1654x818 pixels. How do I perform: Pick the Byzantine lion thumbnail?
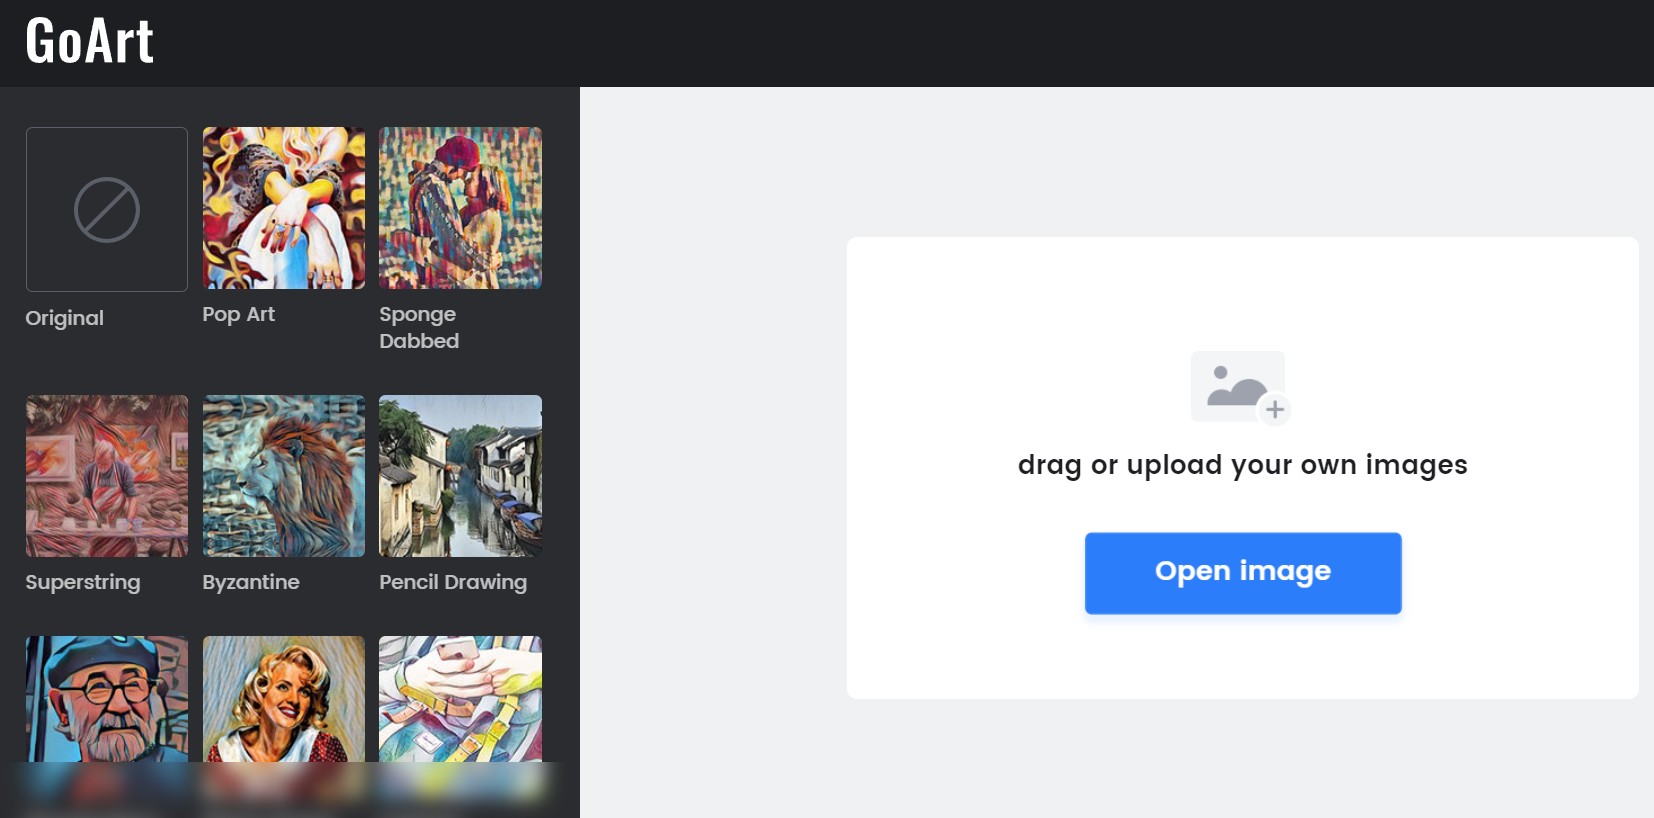coord(284,476)
